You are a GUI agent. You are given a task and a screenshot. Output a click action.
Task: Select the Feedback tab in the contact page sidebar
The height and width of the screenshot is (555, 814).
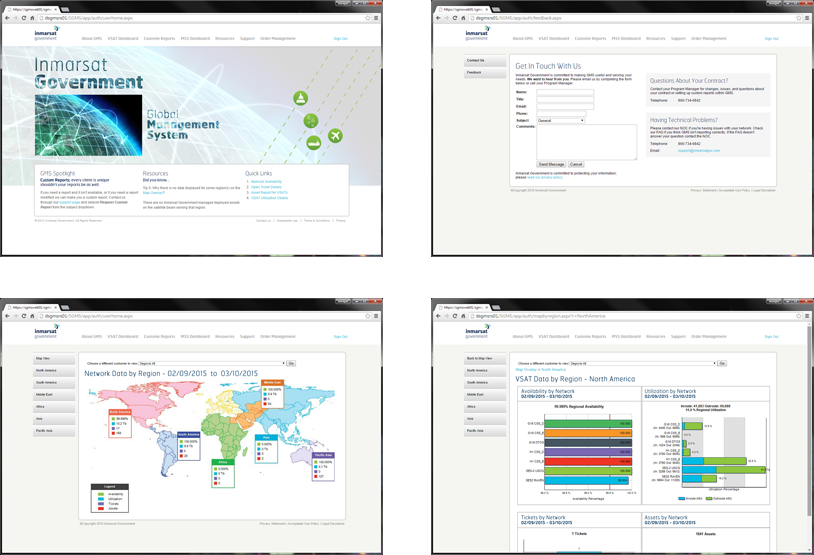(x=474, y=72)
